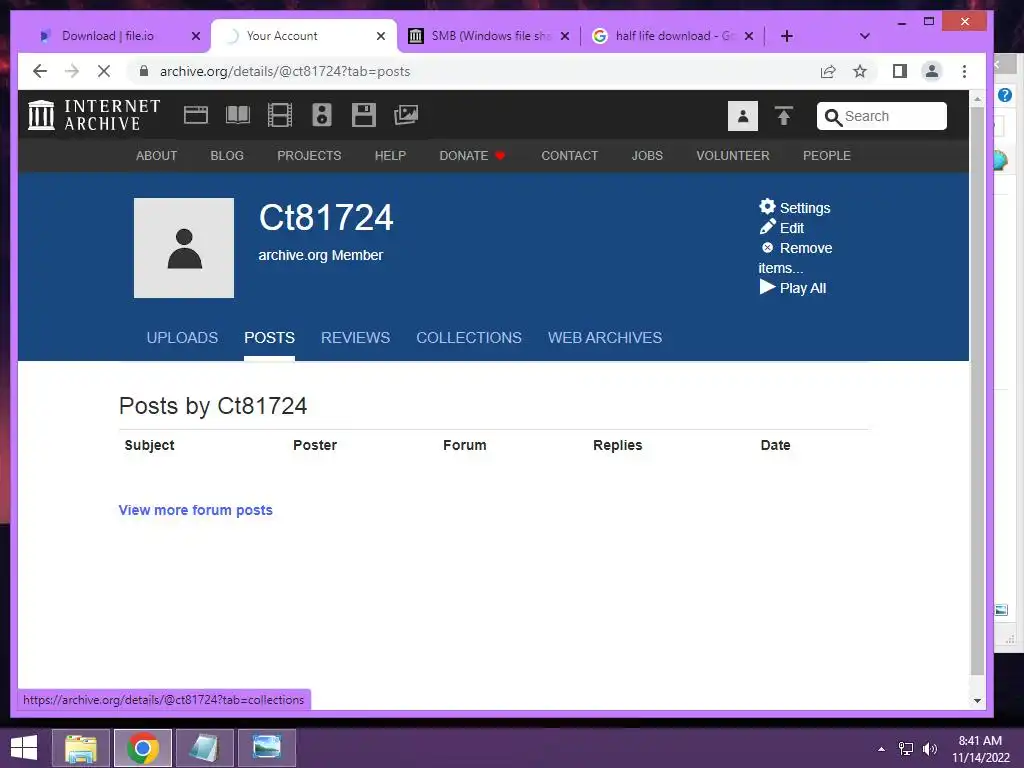Bookmark this page with star icon
1024x768 pixels.
tap(860, 71)
